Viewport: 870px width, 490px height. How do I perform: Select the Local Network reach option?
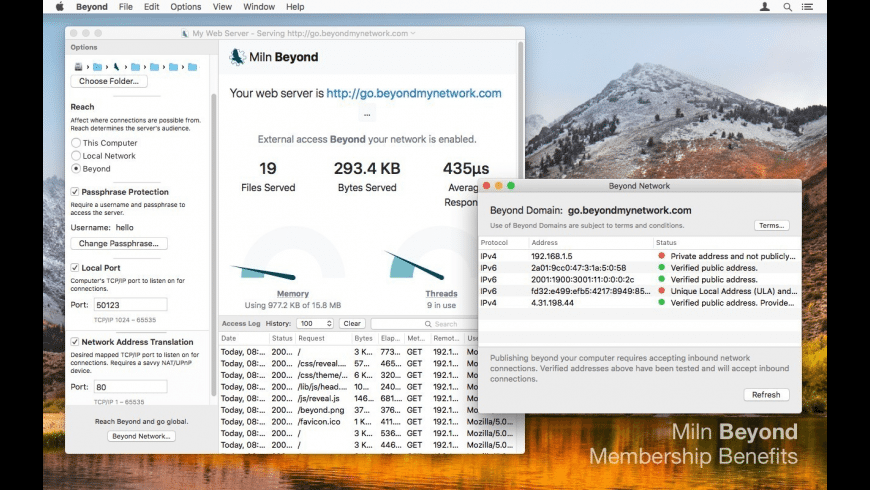[76, 156]
